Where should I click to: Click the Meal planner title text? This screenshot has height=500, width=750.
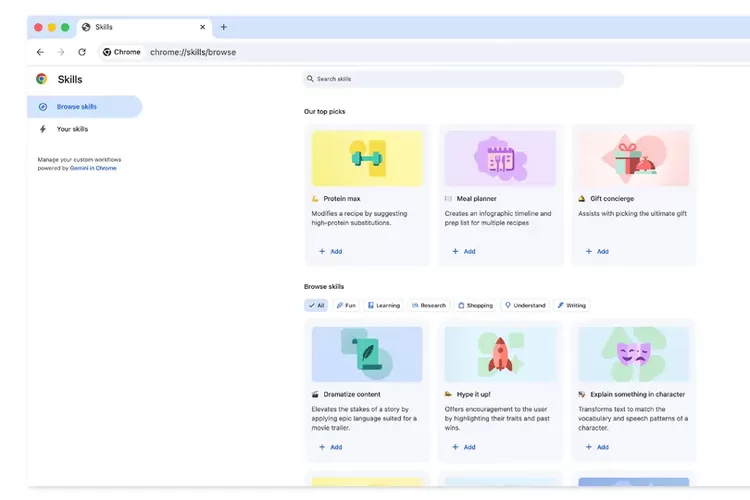coord(476,199)
